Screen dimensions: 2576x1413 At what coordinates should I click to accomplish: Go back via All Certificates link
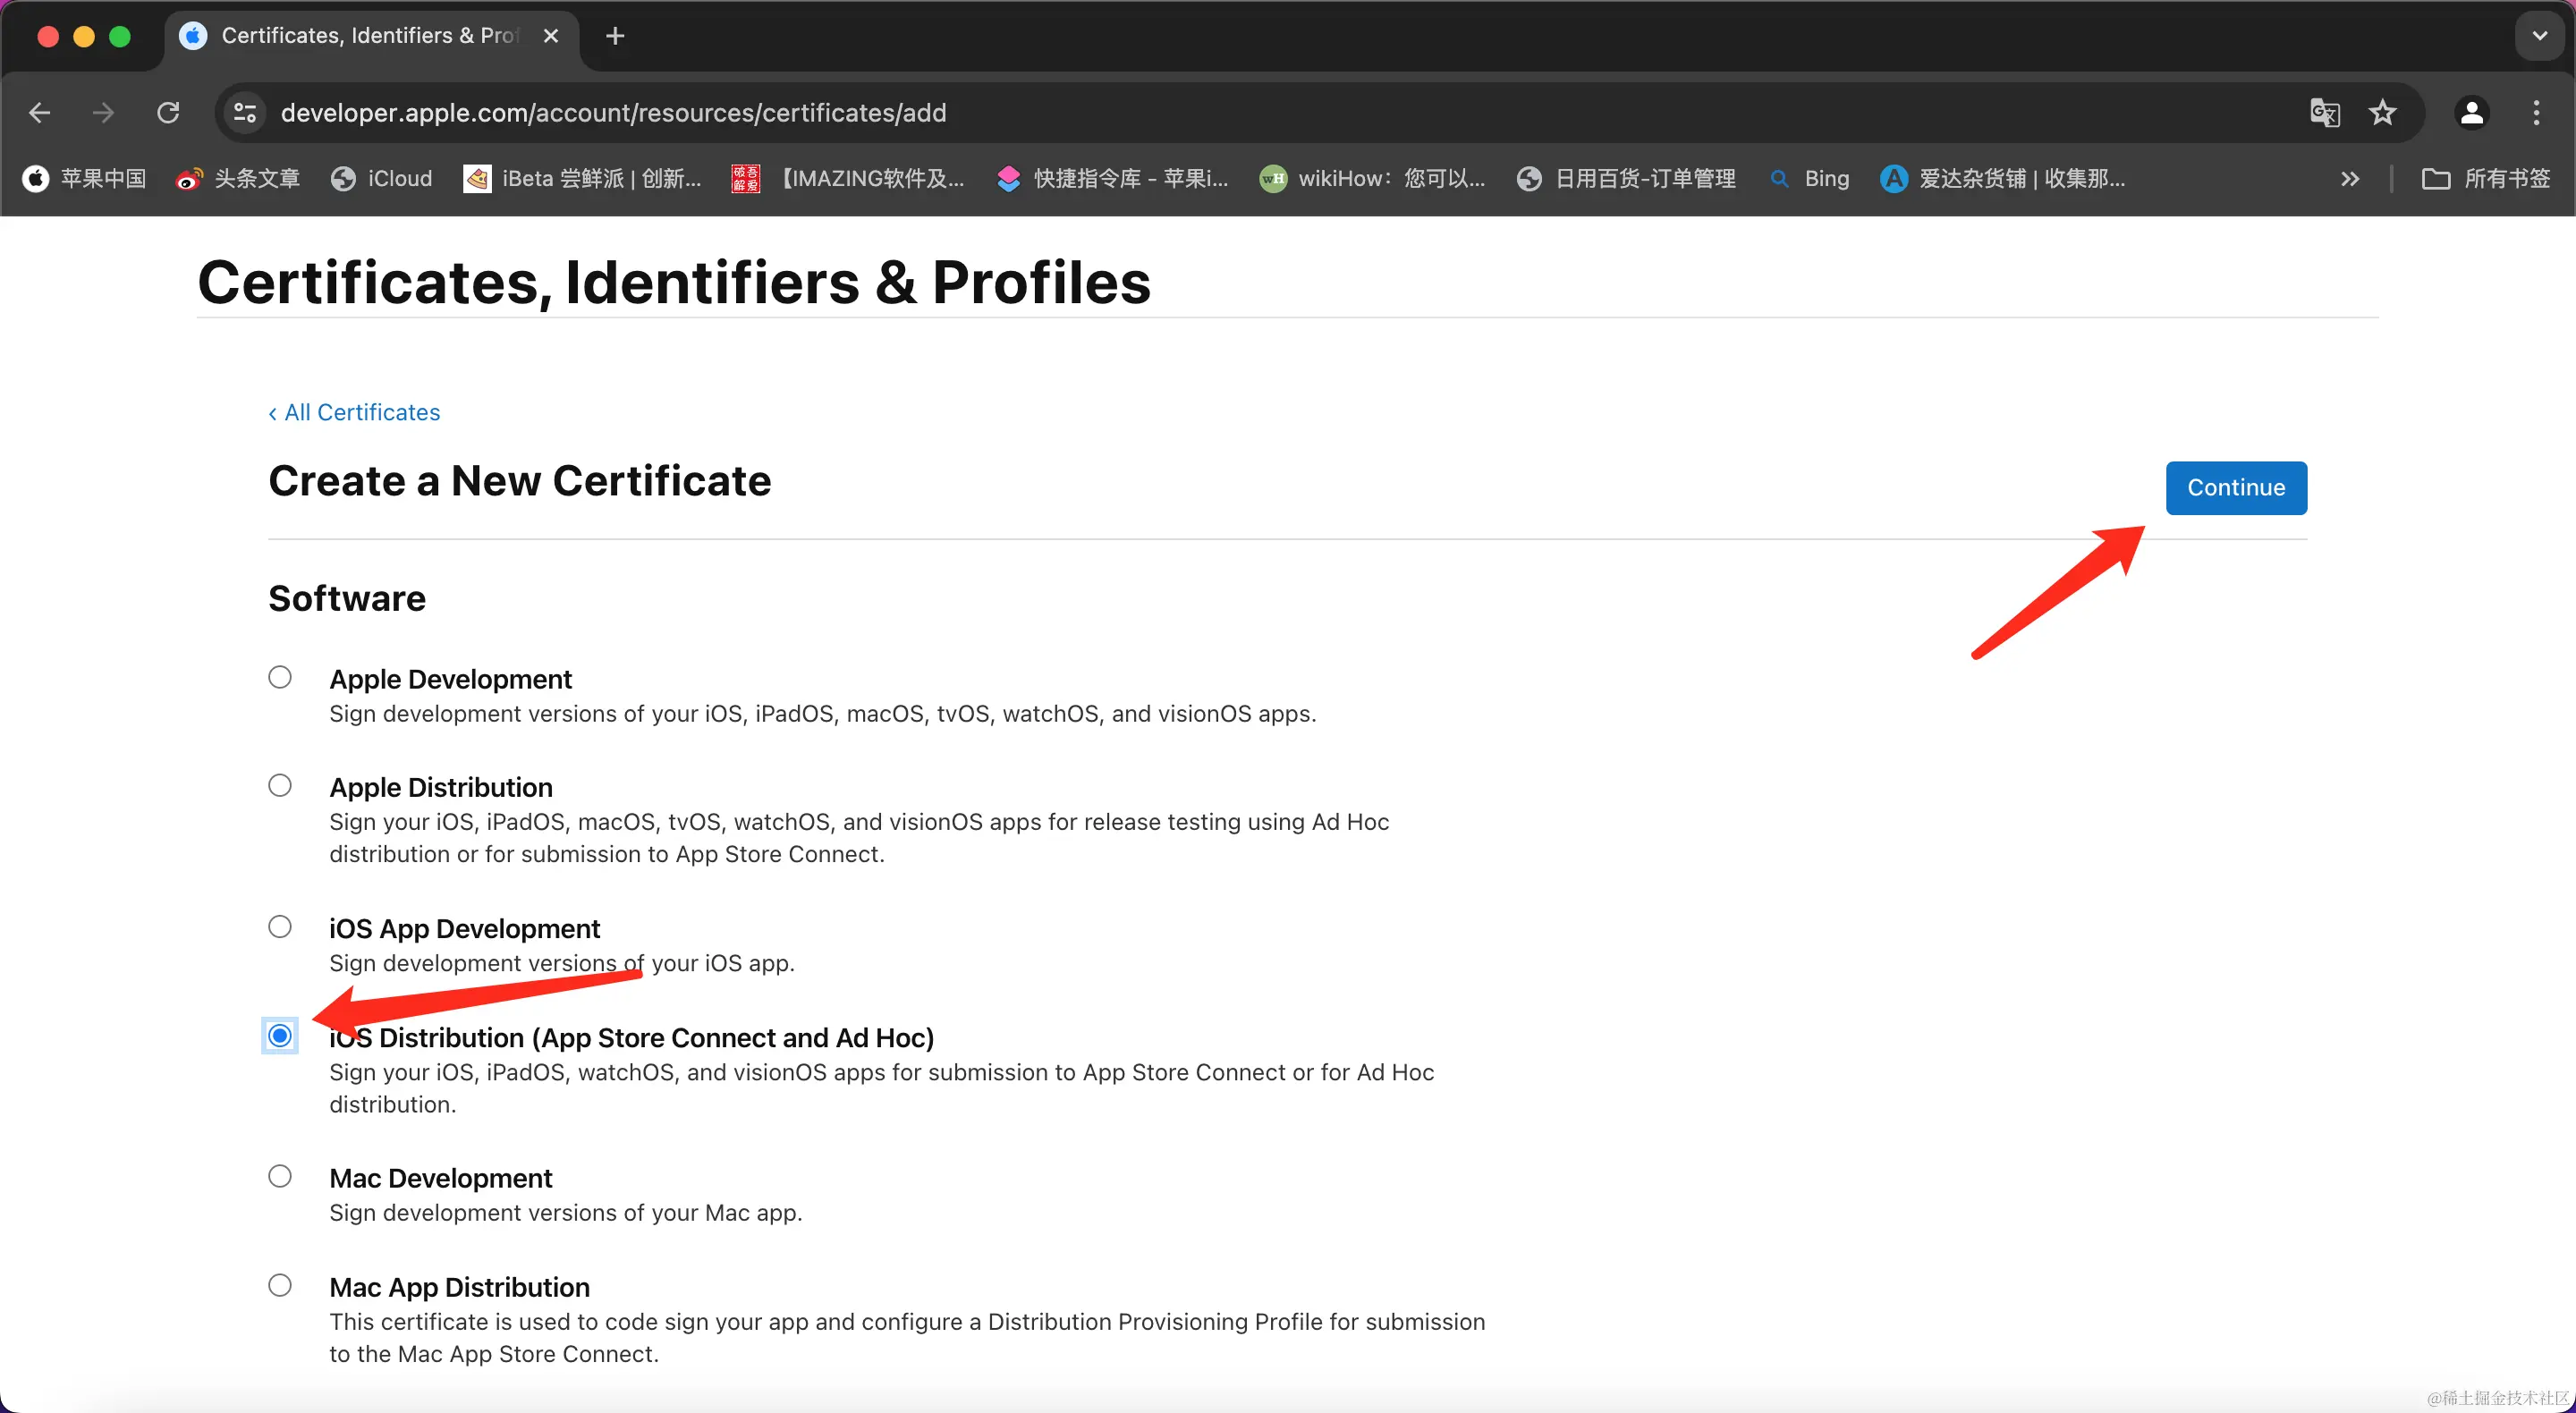(354, 413)
